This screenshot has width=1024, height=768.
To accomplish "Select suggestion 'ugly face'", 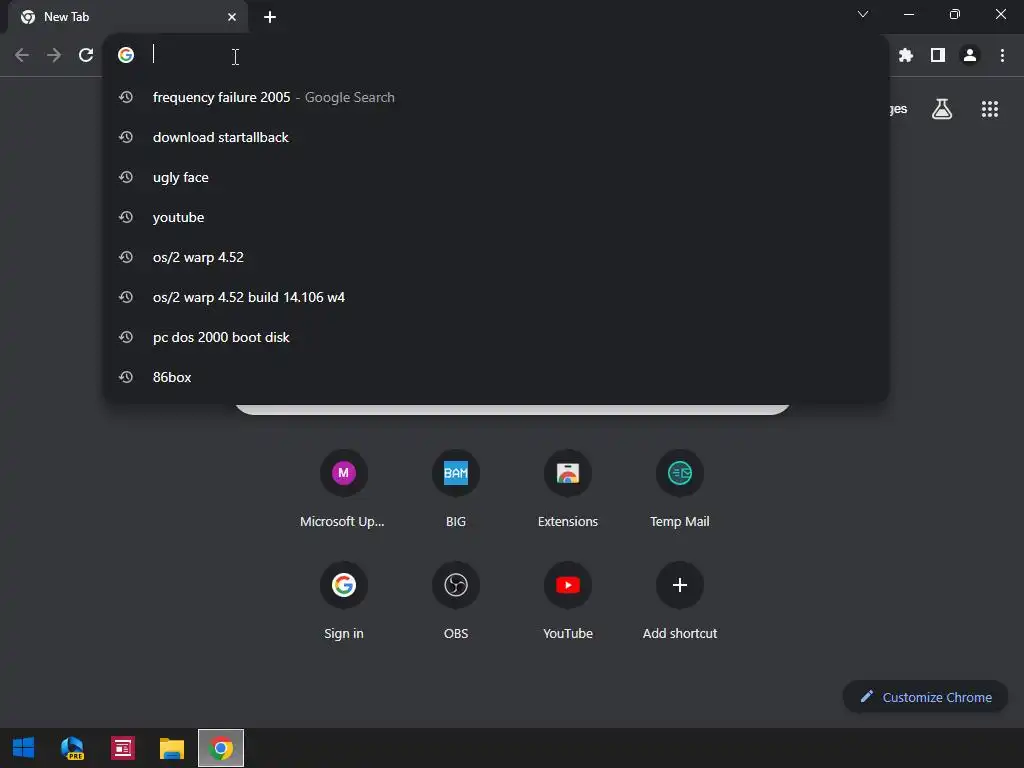I will [x=496, y=177].
